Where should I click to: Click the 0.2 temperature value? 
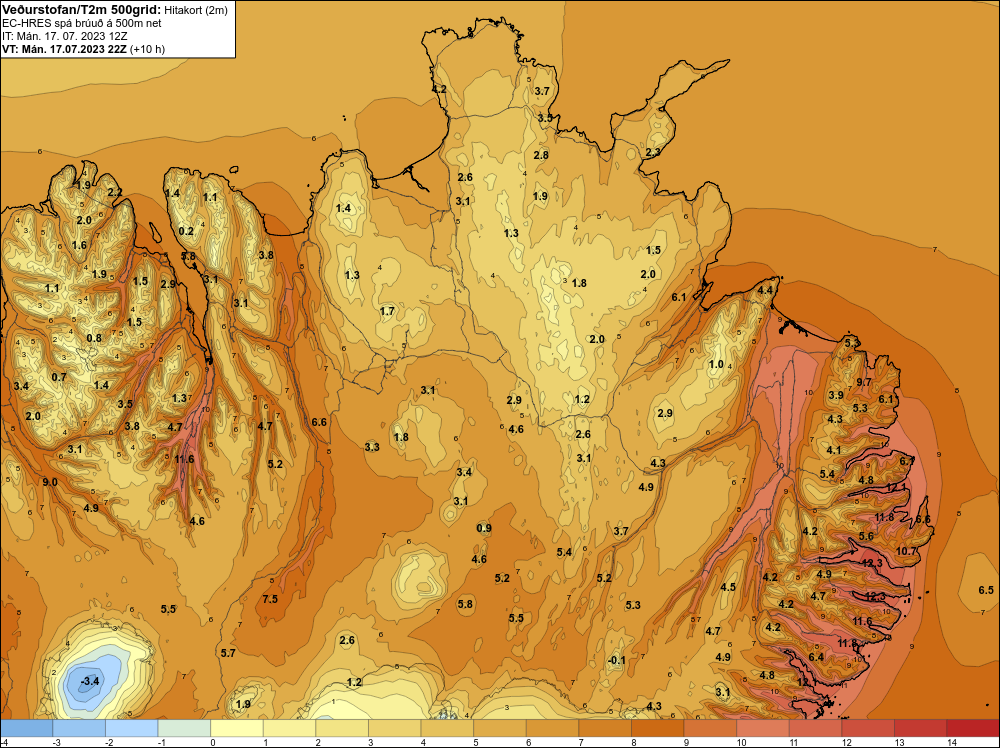coord(186,231)
